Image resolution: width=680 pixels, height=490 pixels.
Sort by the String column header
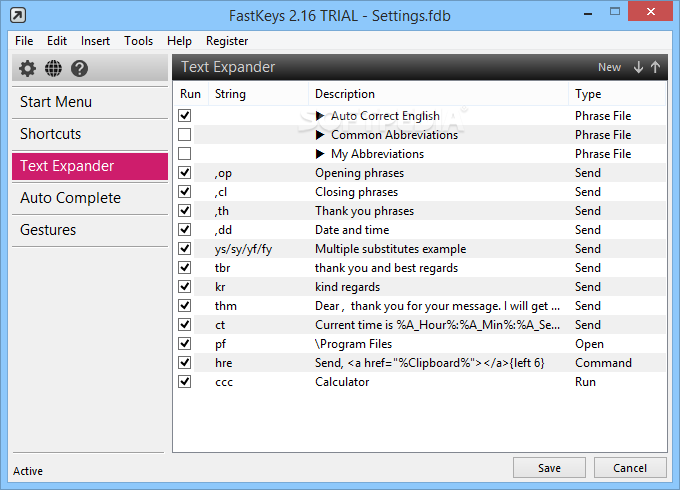click(258, 94)
